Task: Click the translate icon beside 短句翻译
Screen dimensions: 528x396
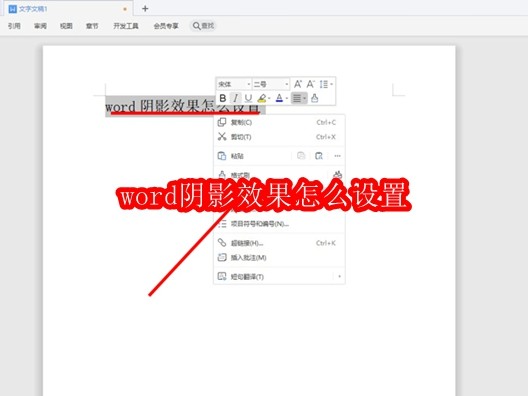Action: point(222,276)
